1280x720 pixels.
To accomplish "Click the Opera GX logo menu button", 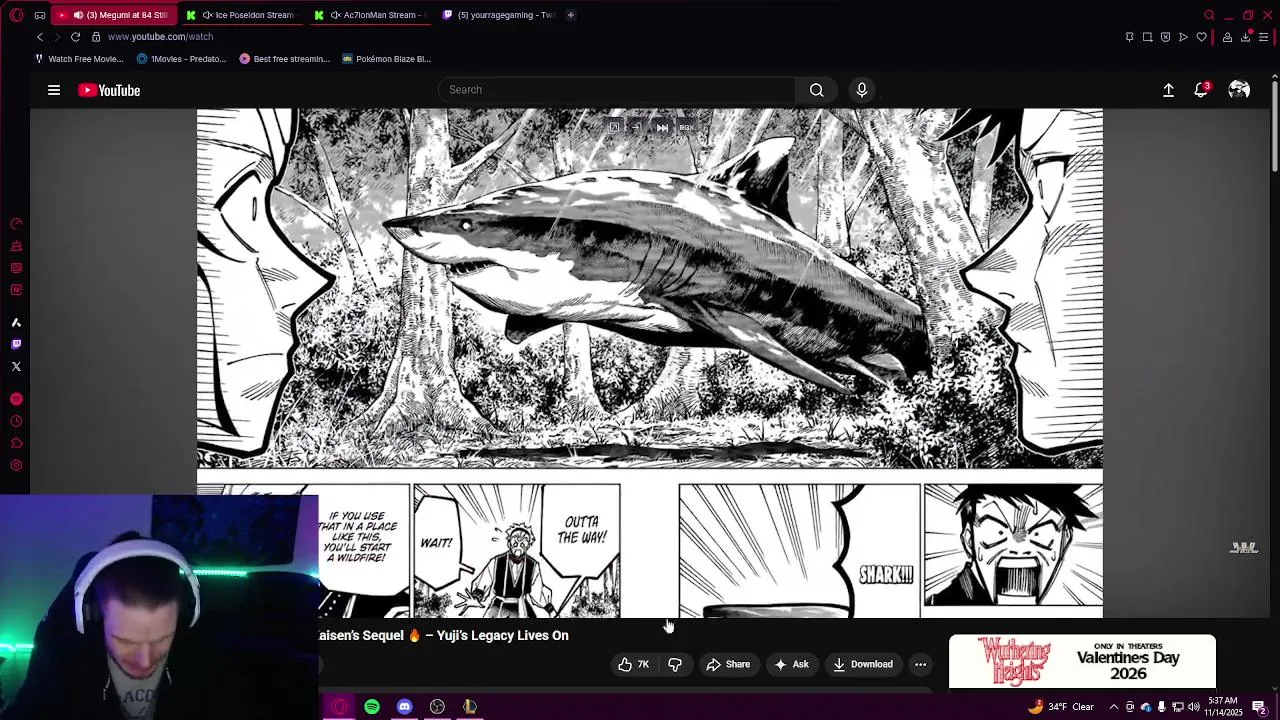I will point(17,15).
